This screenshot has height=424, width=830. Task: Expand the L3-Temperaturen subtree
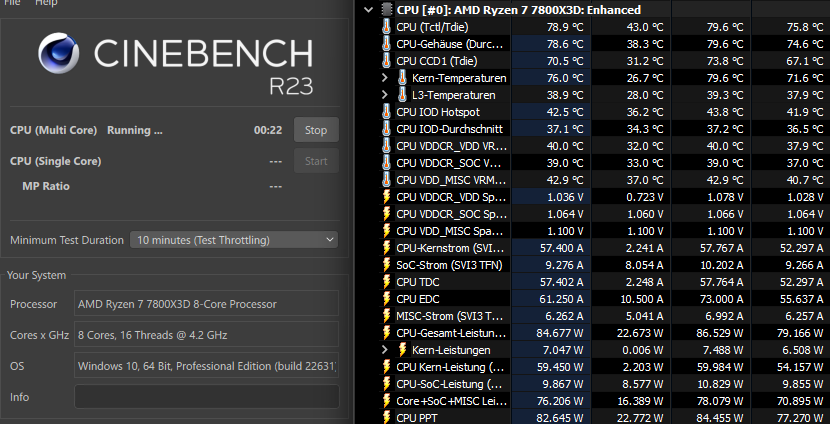coord(385,95)
